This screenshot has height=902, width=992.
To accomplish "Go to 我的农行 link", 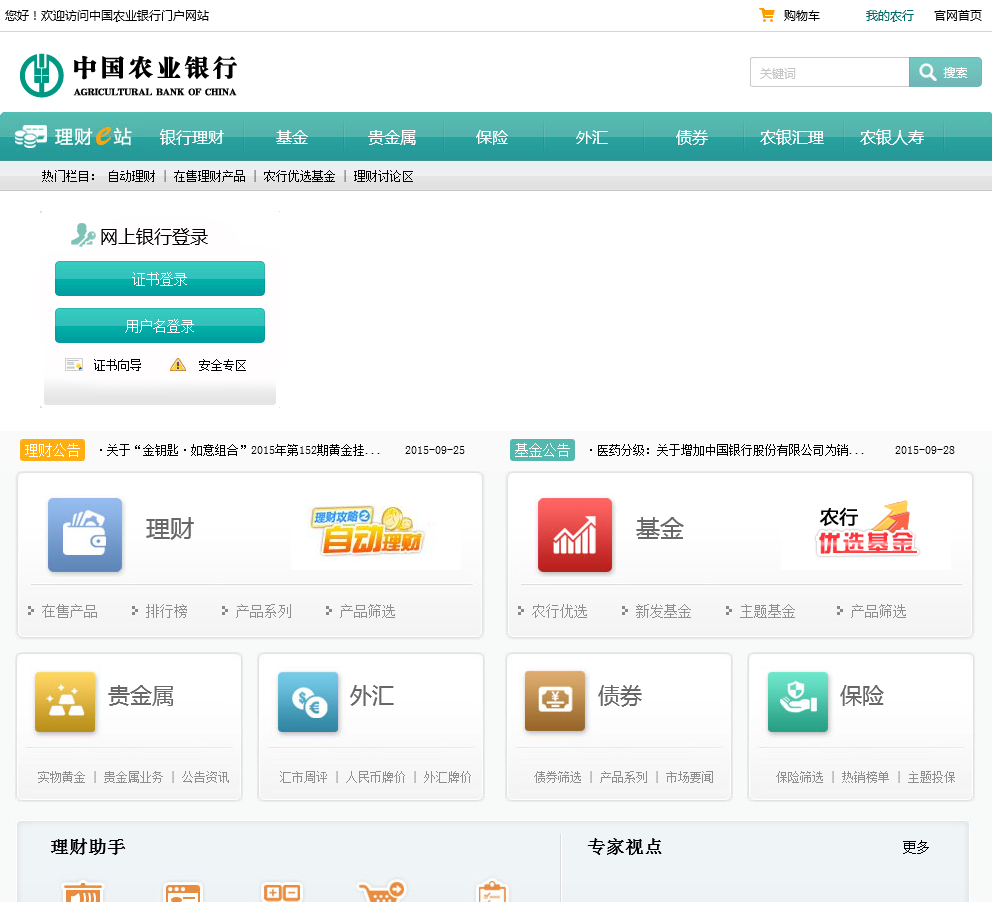I will pos(889,16).
